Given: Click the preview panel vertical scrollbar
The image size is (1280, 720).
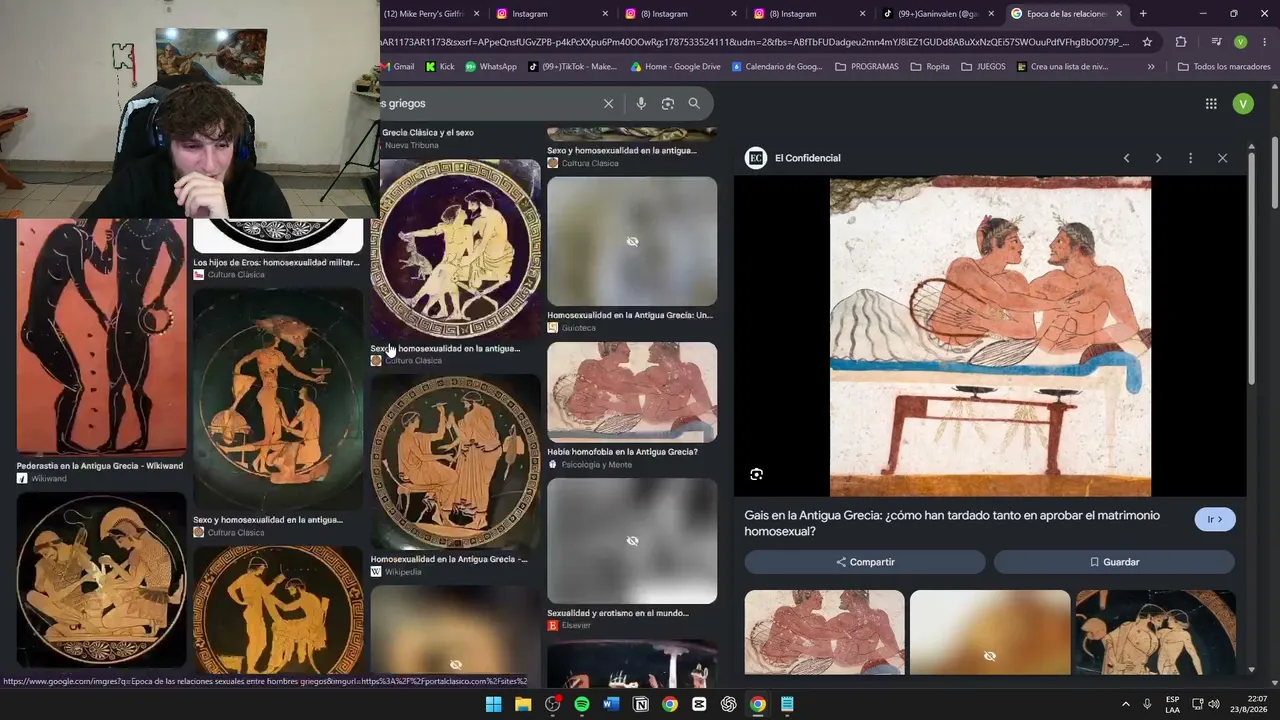Looking at the screenshot, I should 1252,270.
